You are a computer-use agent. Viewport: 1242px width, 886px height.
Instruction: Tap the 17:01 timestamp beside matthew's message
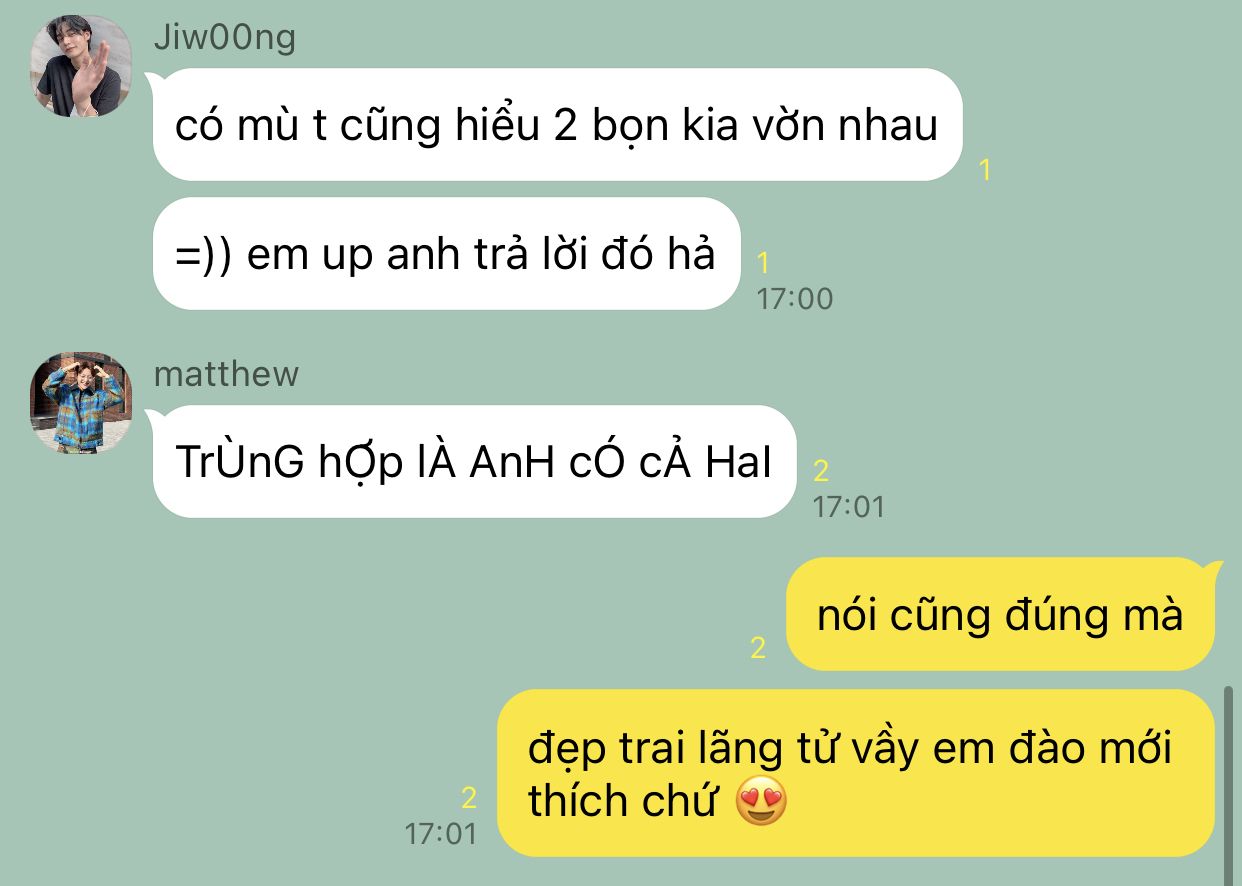[x=849, y=506]
